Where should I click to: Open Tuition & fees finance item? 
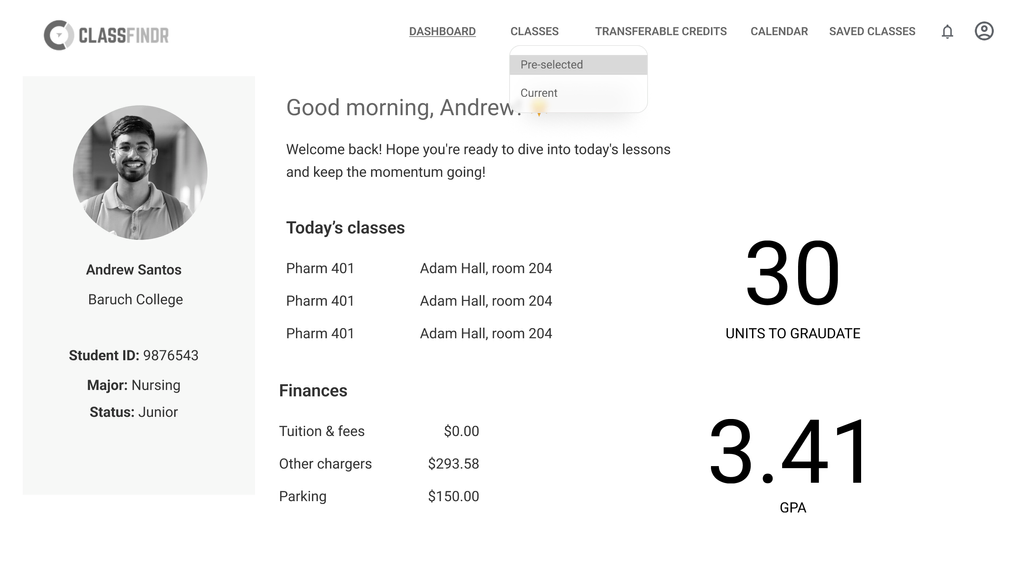tap(379, 431)
